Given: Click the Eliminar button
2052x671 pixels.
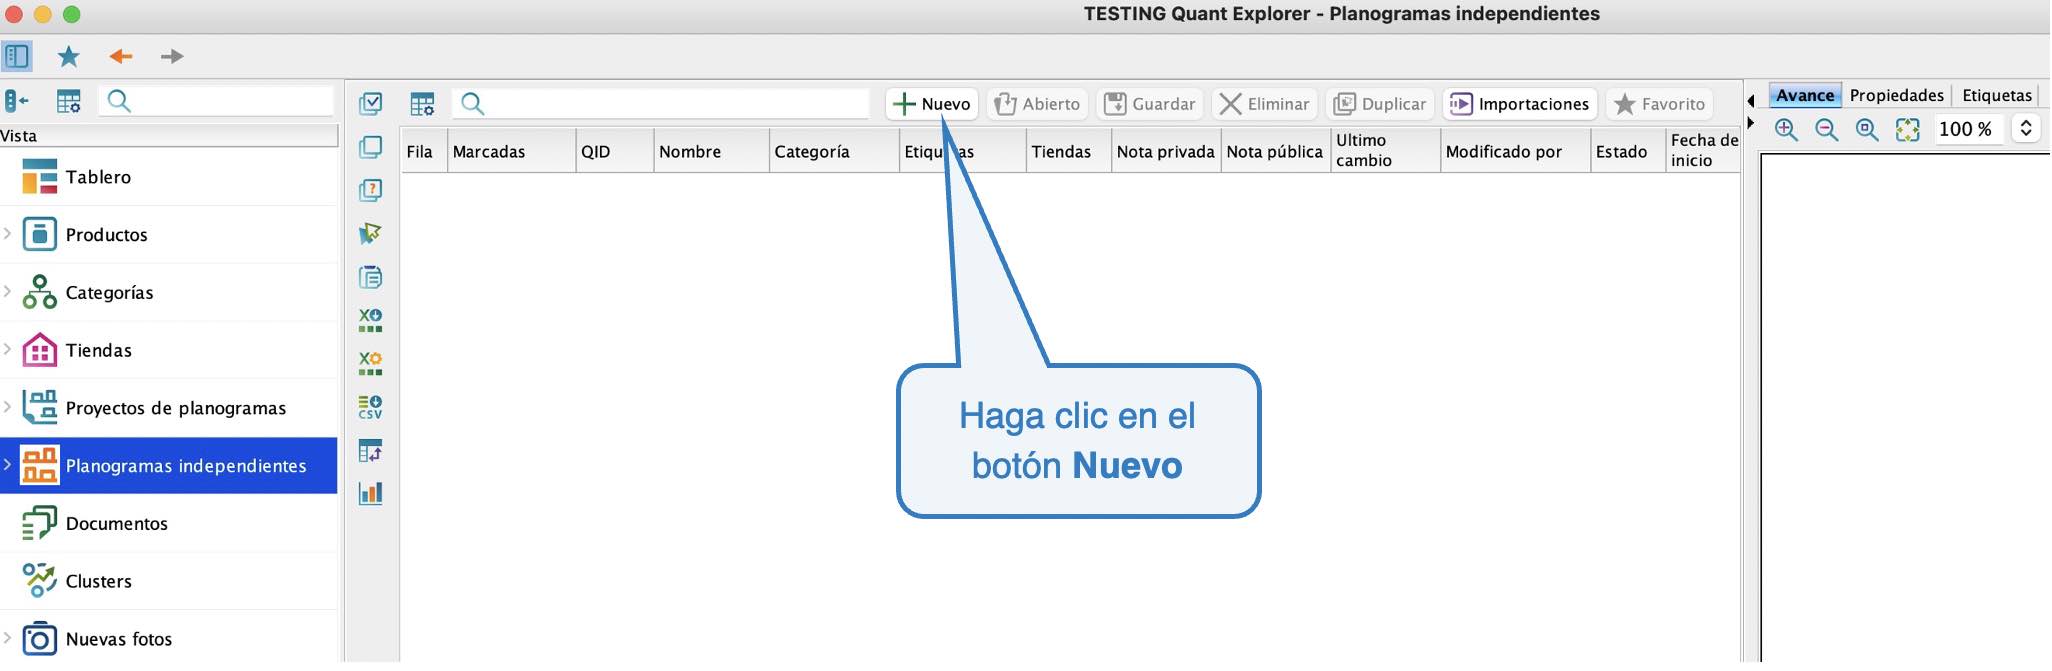Looking at the screenshot, I should (x=1264, y=104).
